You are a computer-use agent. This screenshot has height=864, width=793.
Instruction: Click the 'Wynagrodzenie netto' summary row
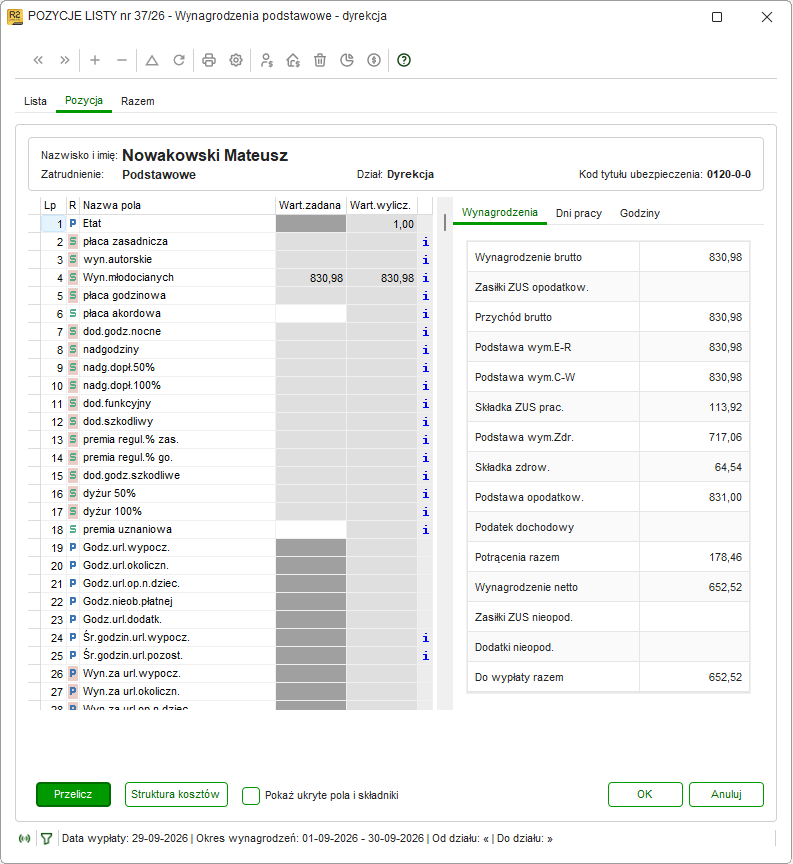point(608,587)
